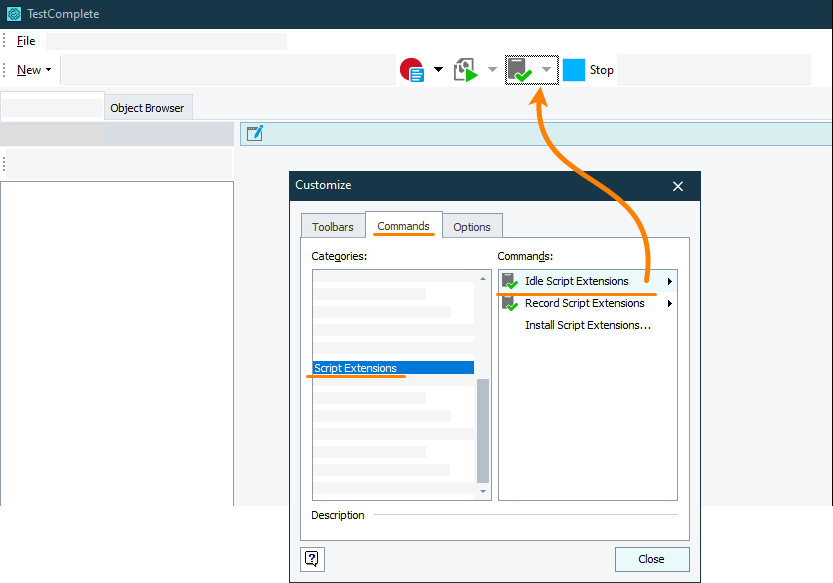The image size is (833, 583).
Task: Open the Object Browser tab
Action: click(147, 108)
